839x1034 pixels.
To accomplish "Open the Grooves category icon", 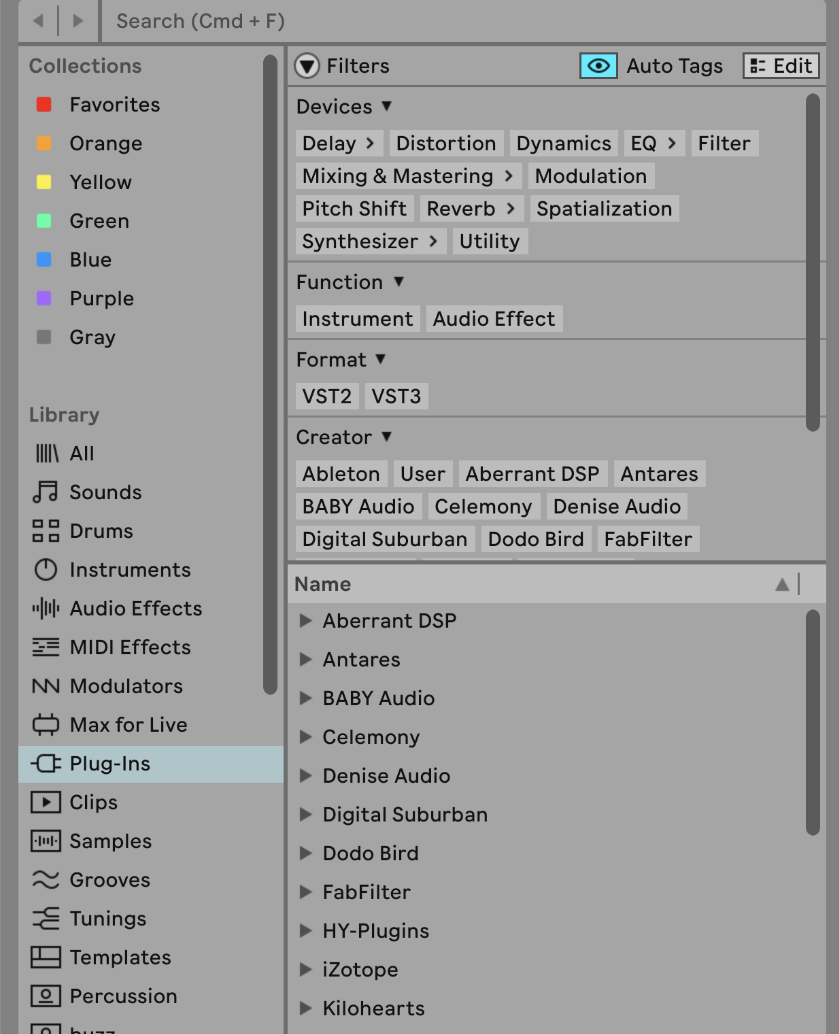I will pos(45,880).
